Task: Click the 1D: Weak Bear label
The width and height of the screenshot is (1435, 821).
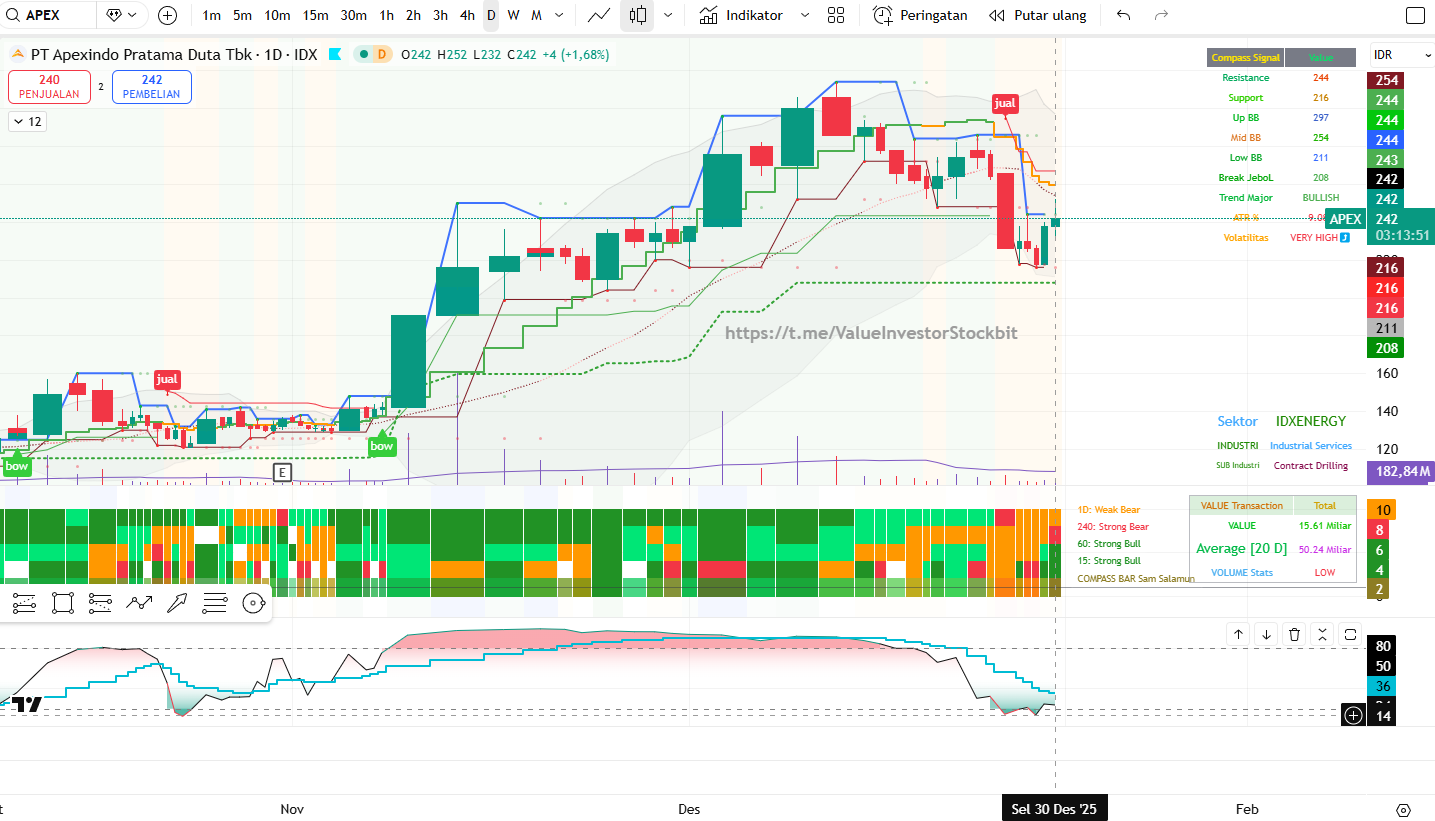Action: click(1109, 510)
